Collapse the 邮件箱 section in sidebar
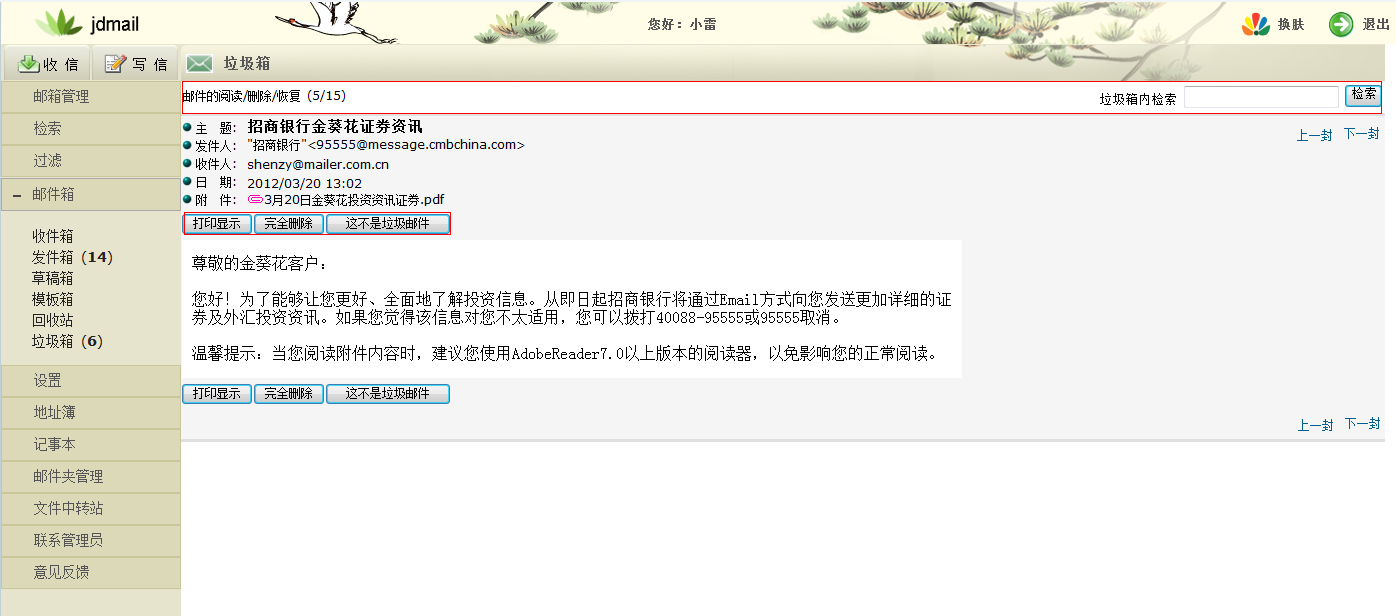This screenshot has width=1396, height=616. pos(17,195)
